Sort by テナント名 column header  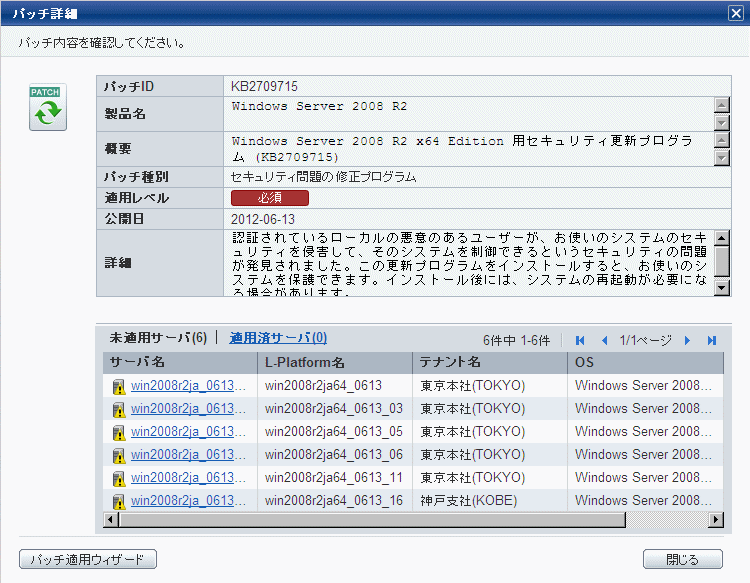[490, 363]
